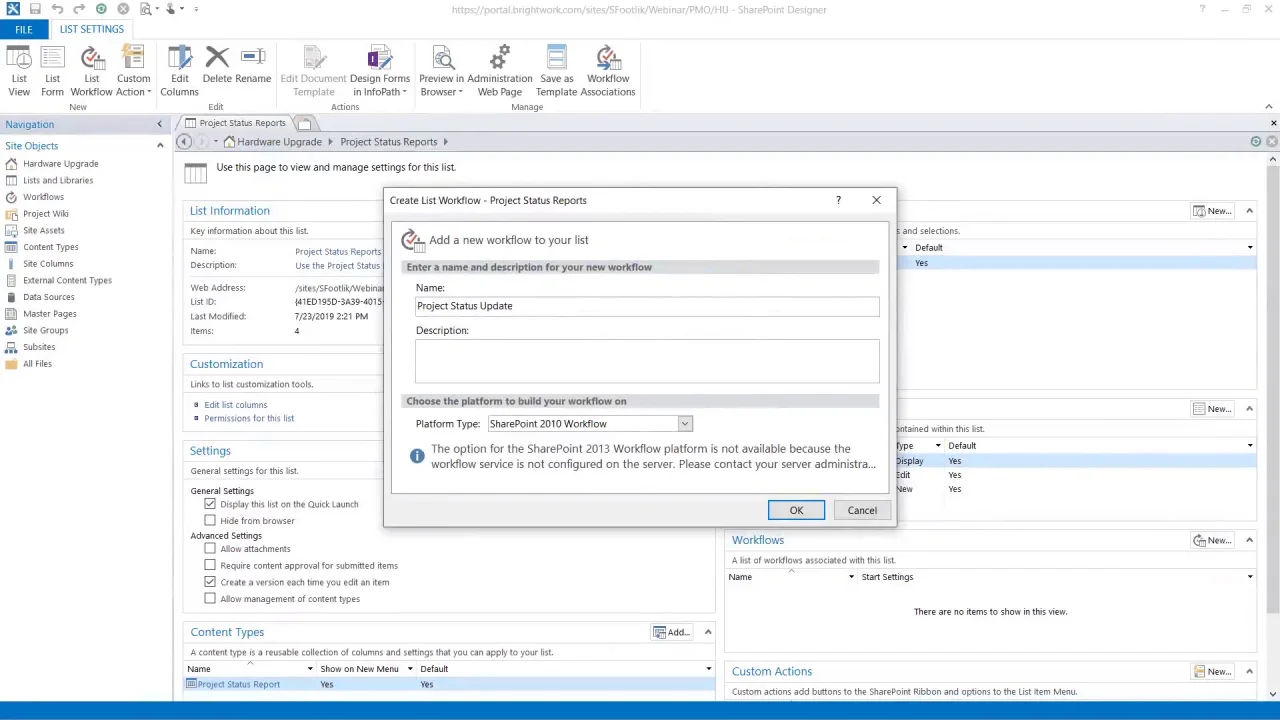Click the Rename ribbon icon
Viewport: 1280px width, 720px height.
253,65
